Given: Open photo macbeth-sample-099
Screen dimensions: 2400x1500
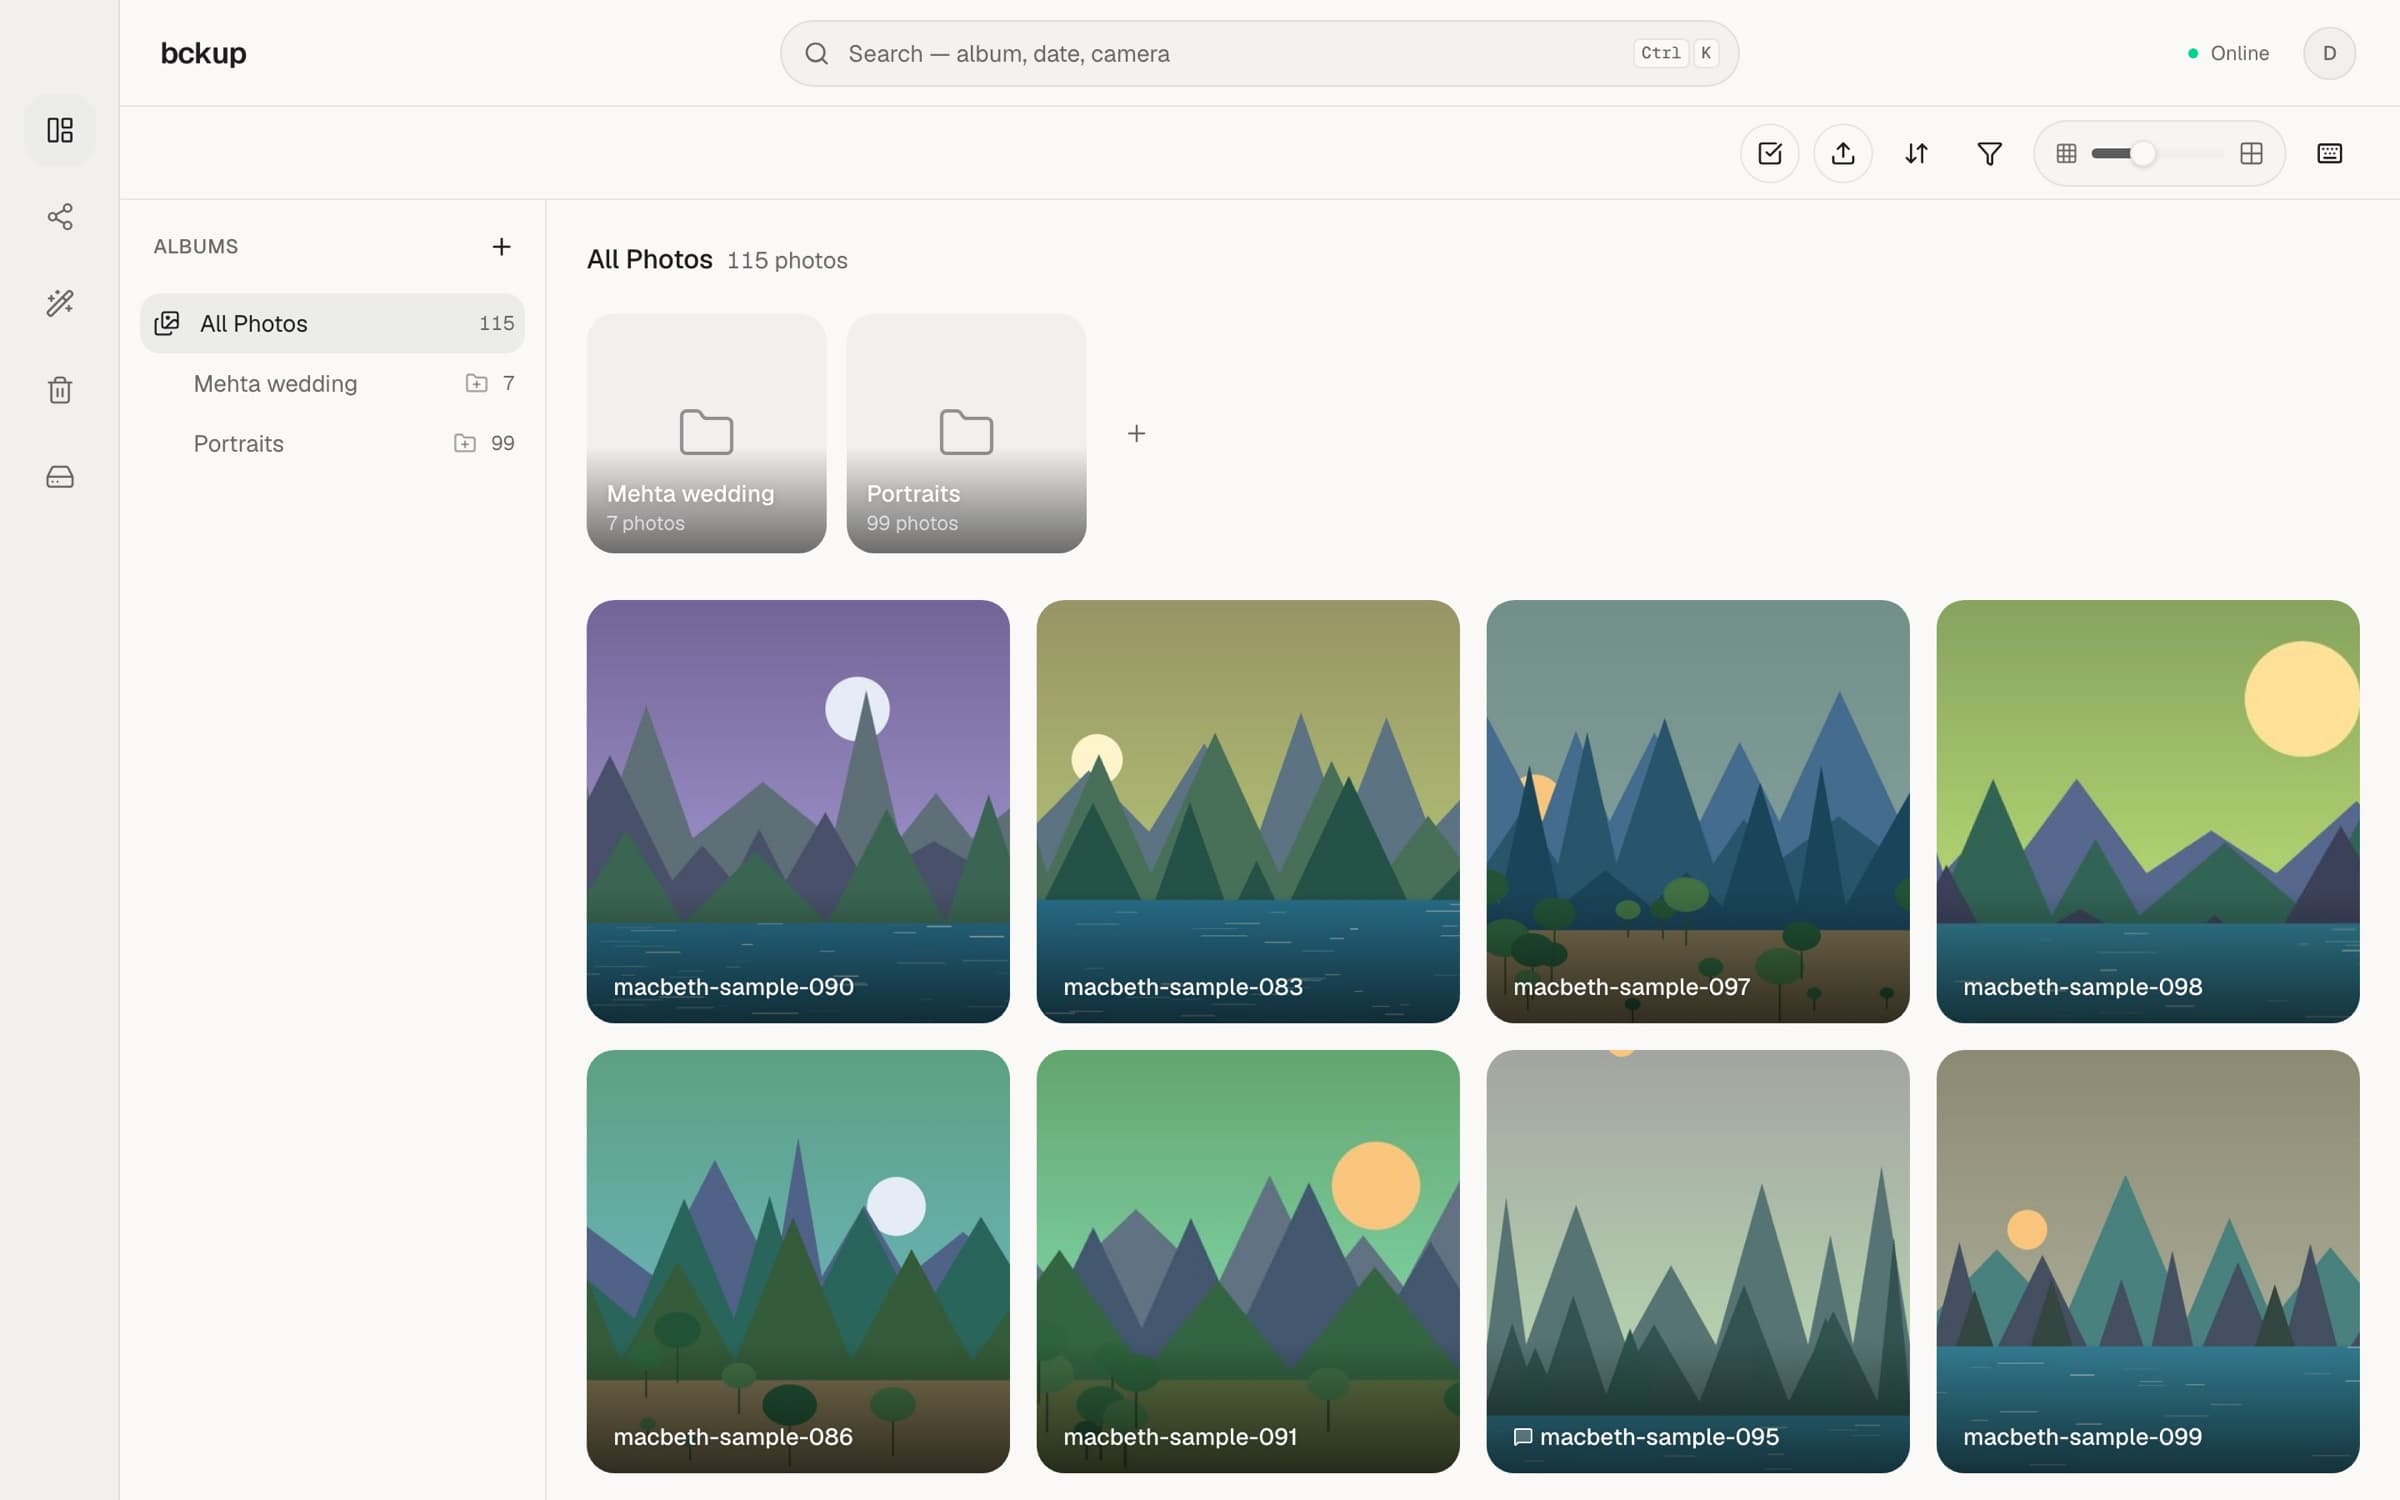Looking at the screenshot, I should [2148, 1261].
